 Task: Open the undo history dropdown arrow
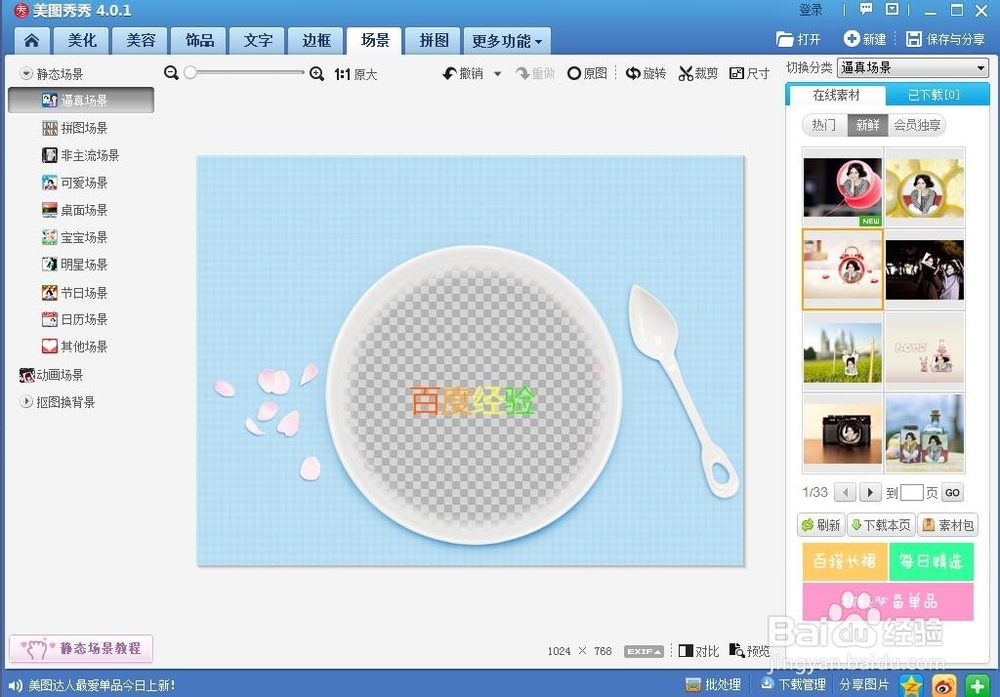point(497,74)
